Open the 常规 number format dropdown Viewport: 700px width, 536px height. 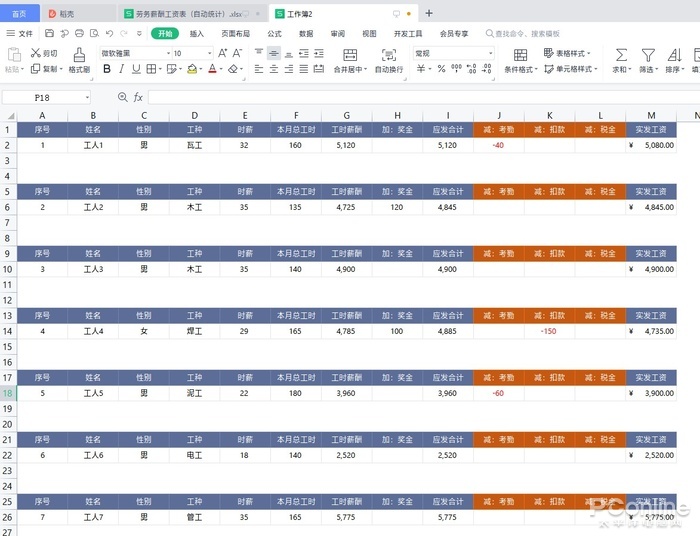[x=490, y=54]
